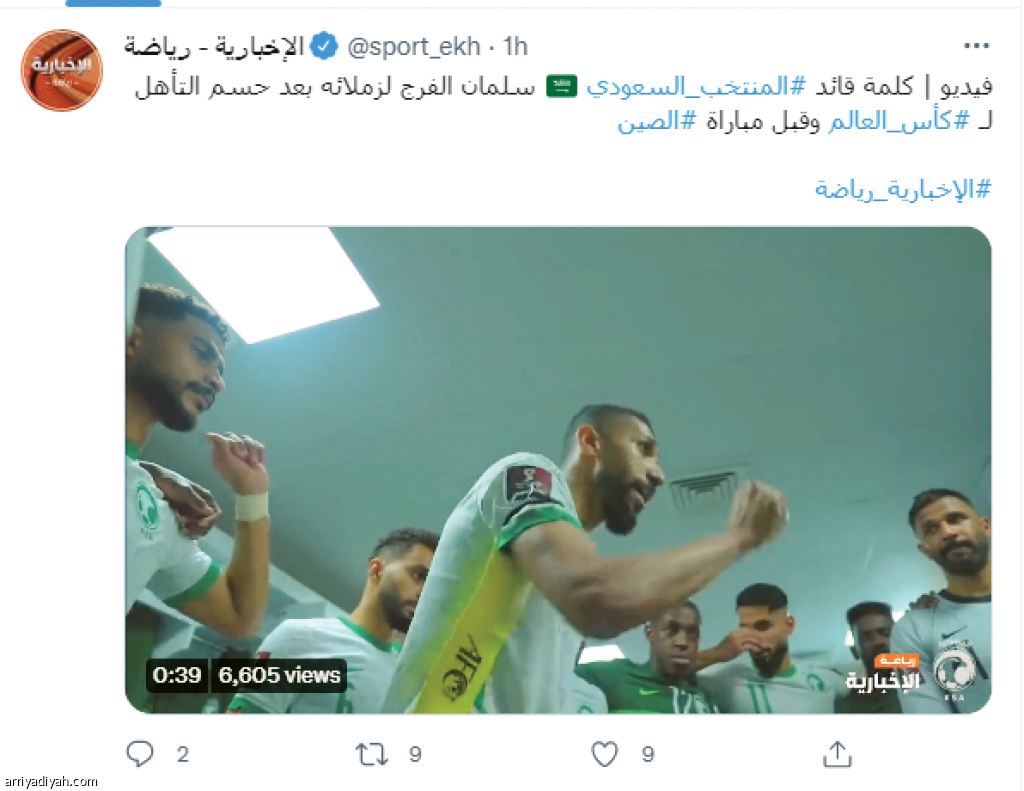Like the tweet with the heart icon
The image size is (1024, 791).
(x=605, y=754)
